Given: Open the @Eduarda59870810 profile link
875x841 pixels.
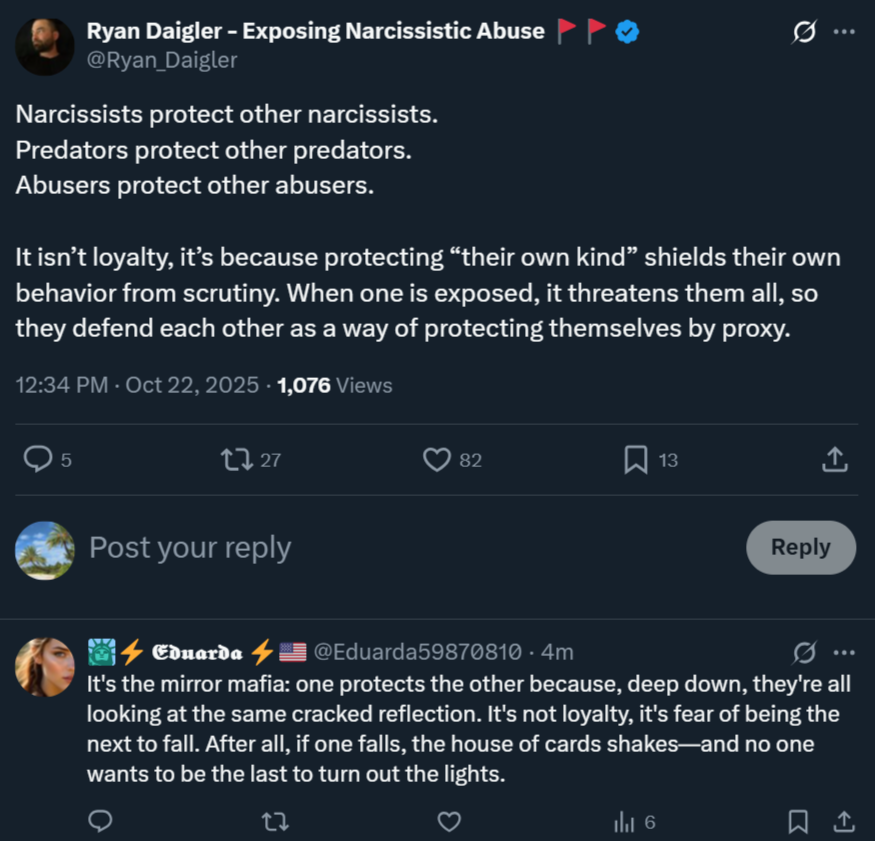Looking at the screenshot, I should click(417, 652).
